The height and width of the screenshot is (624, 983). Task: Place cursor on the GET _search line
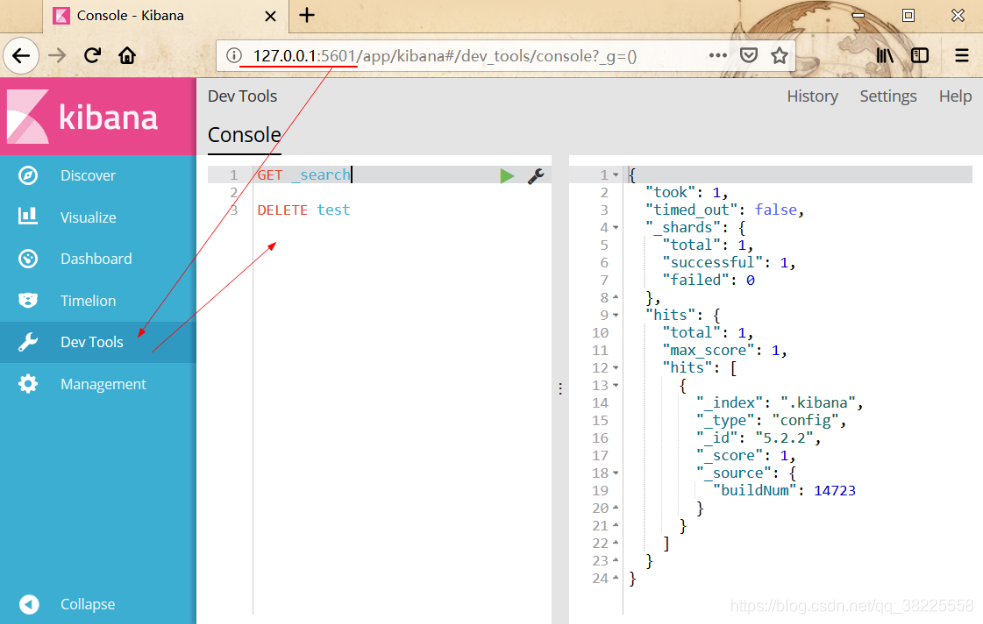point(304,175)
